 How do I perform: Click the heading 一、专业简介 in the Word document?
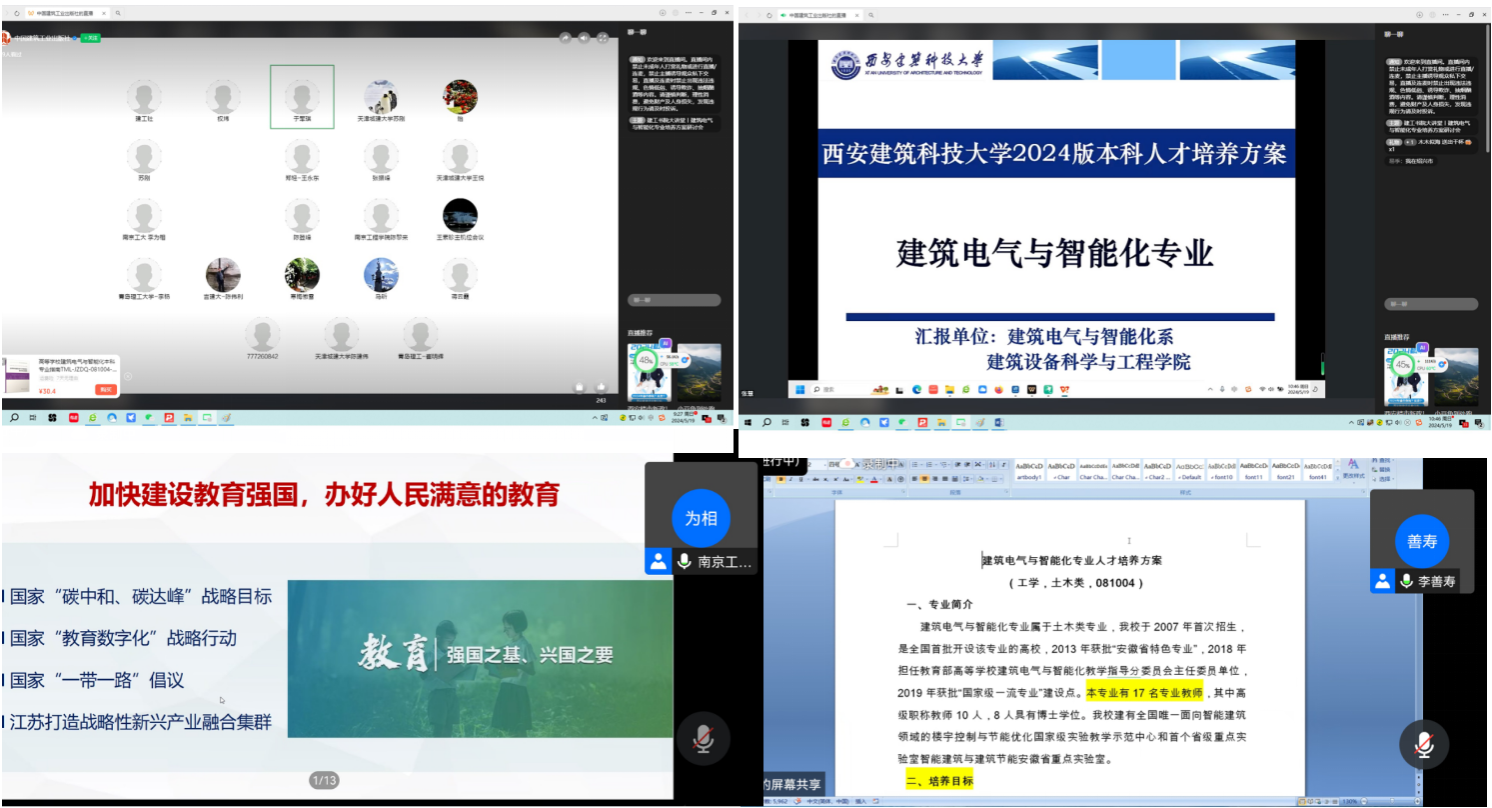click(x=939, y=604)
